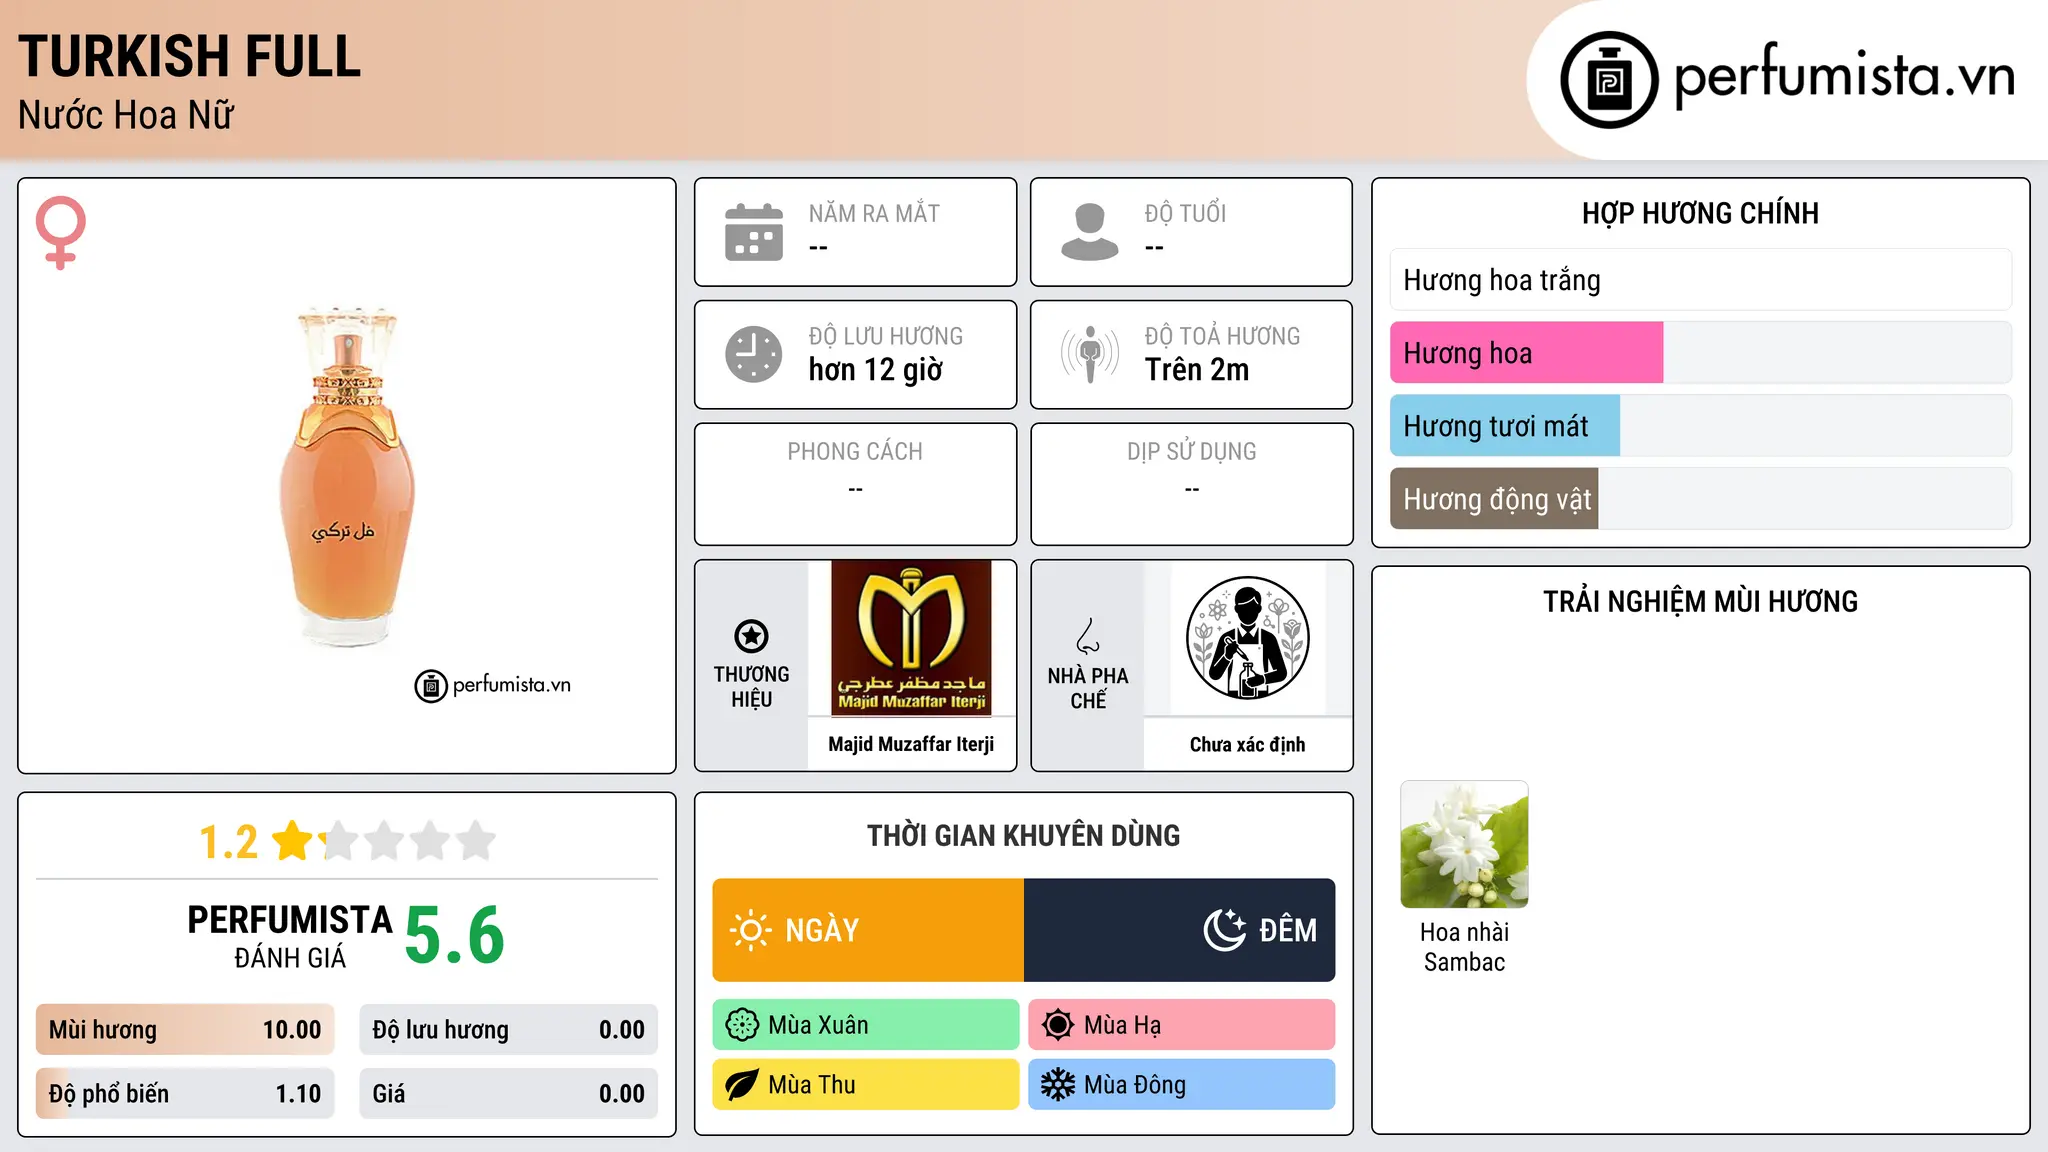Click the moon icon in Đêm bar

(x=1225, y=930)
